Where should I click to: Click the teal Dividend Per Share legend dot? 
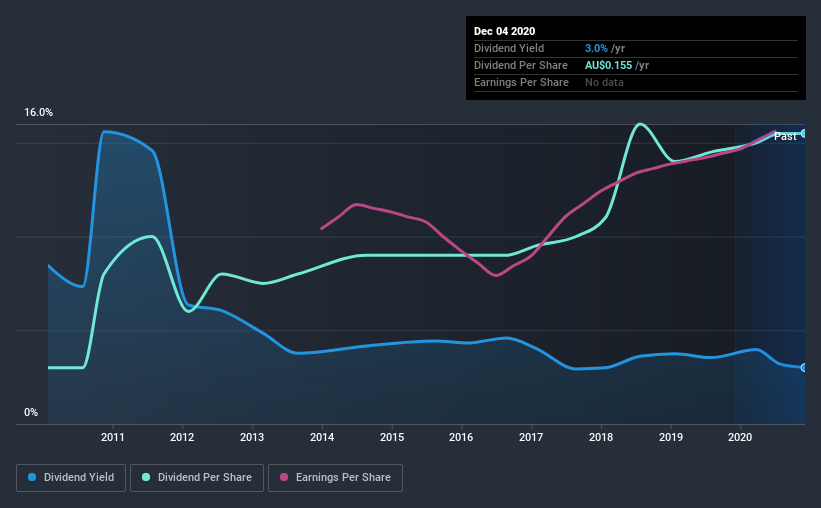point(146,477)
